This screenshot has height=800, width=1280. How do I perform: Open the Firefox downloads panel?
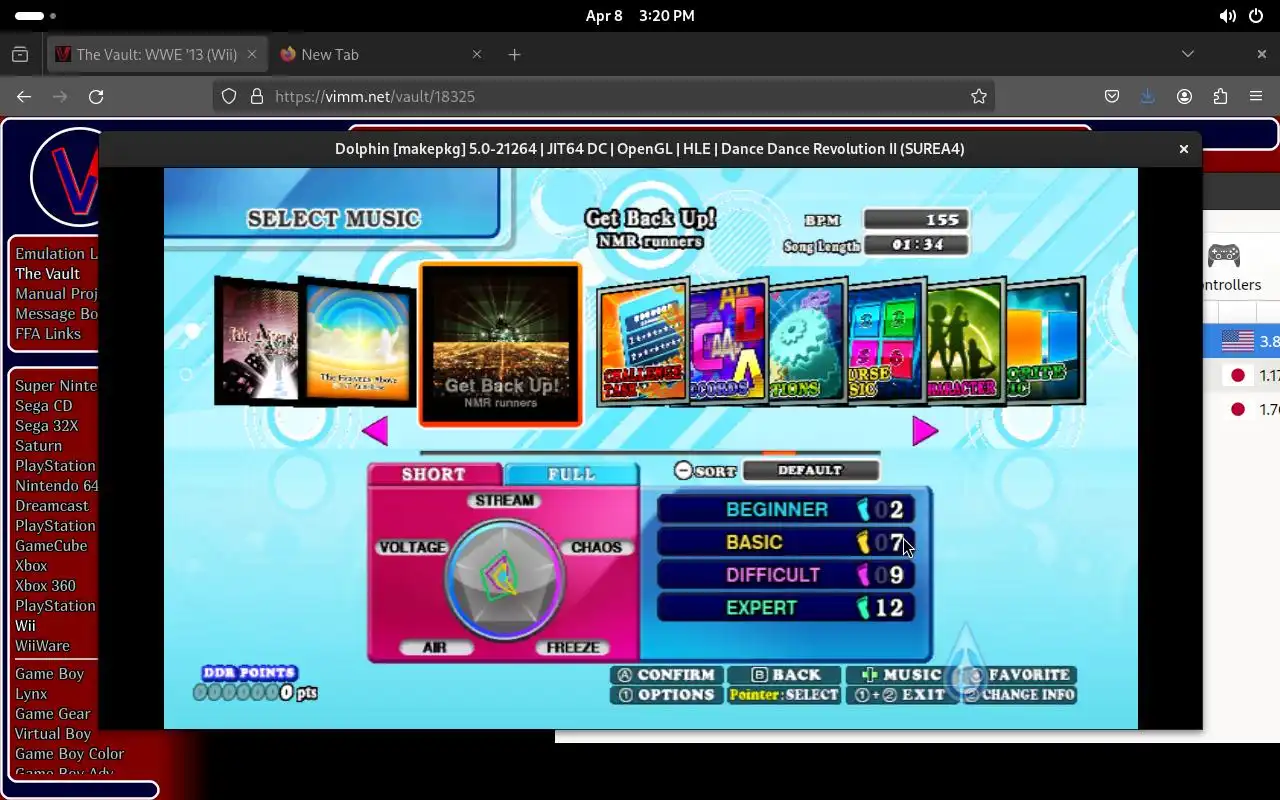[1148, 96]
